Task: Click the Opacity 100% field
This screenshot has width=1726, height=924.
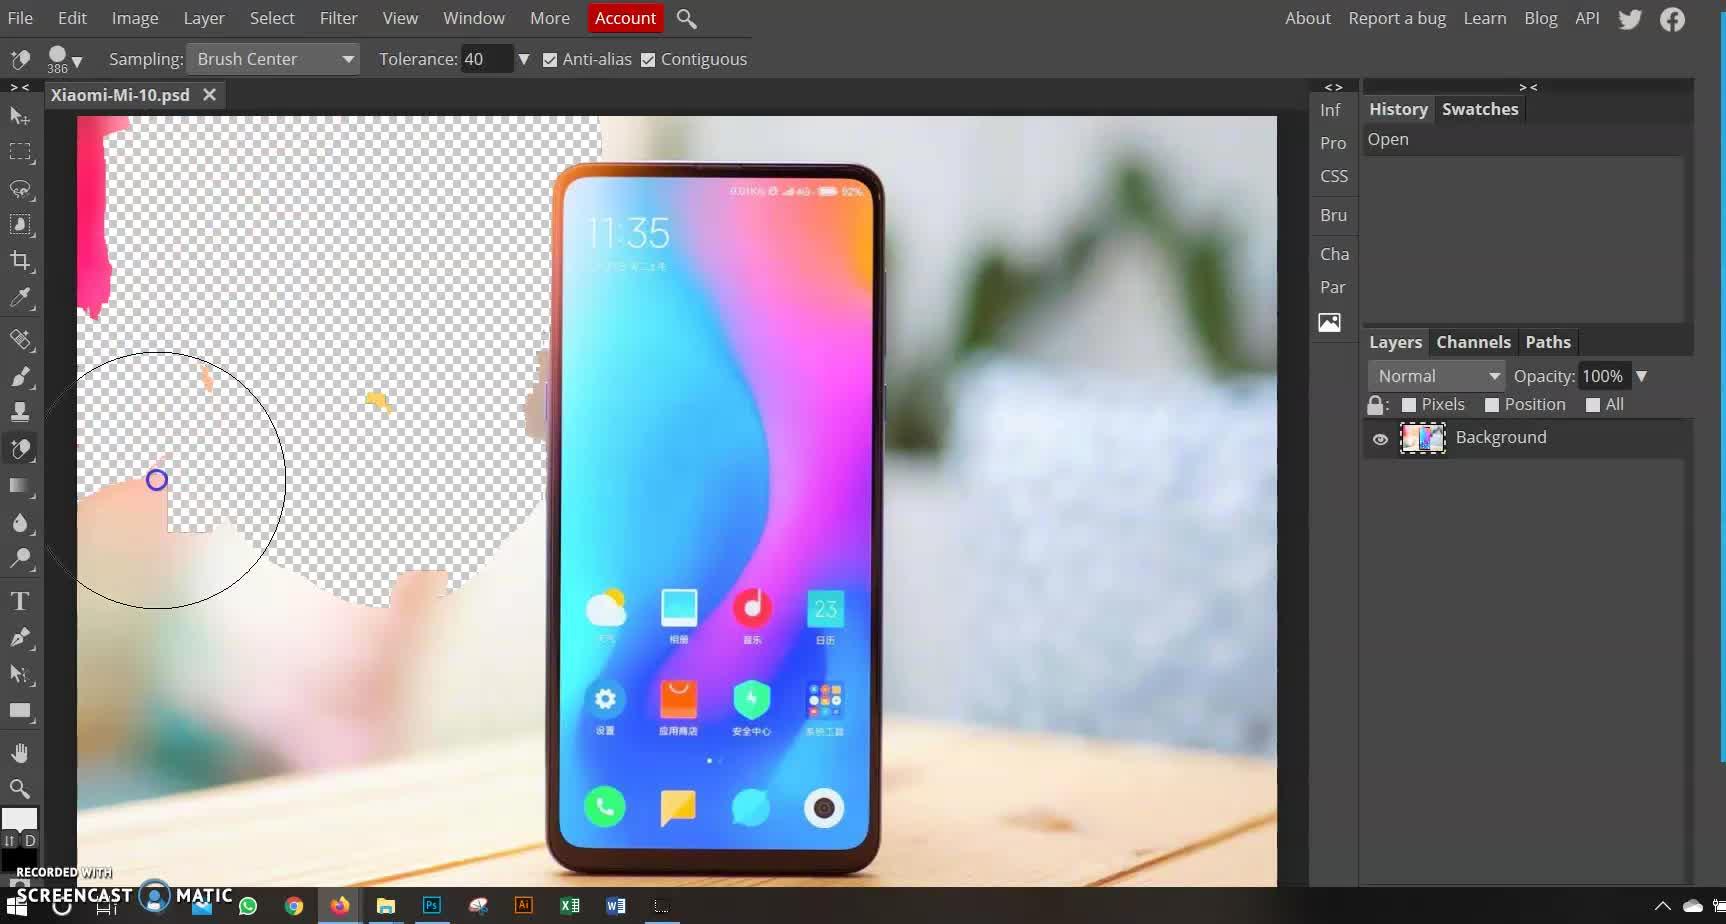Action: pyautogui.click(x=1603, y=376)
